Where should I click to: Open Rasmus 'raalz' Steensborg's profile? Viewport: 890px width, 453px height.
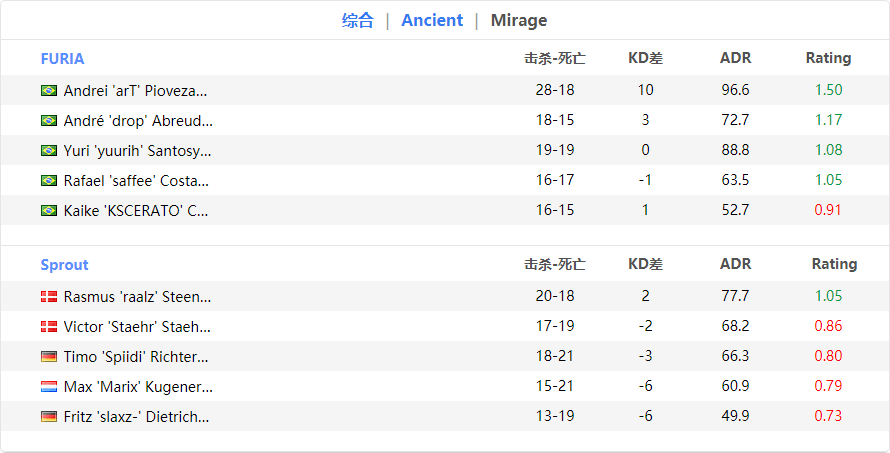[137, 296]
